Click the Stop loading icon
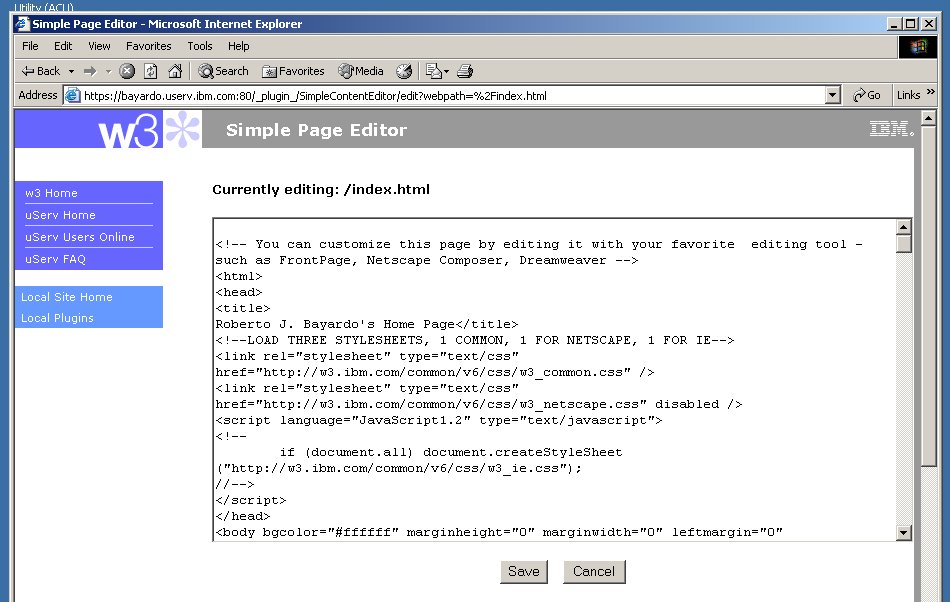 [x=127, y=71]
